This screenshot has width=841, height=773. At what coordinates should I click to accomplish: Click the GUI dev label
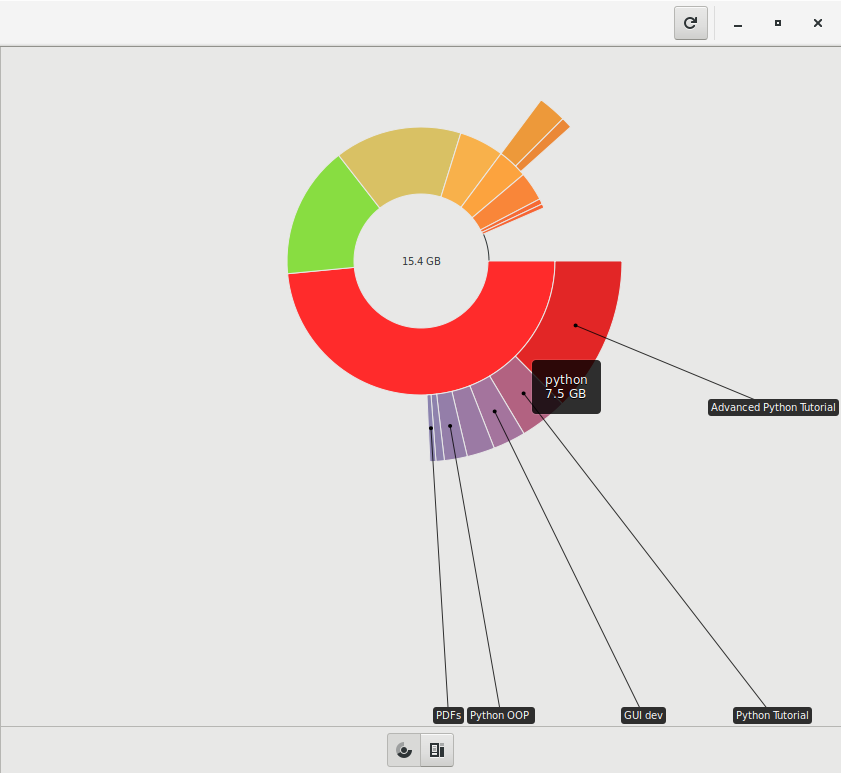pos(643,715)
